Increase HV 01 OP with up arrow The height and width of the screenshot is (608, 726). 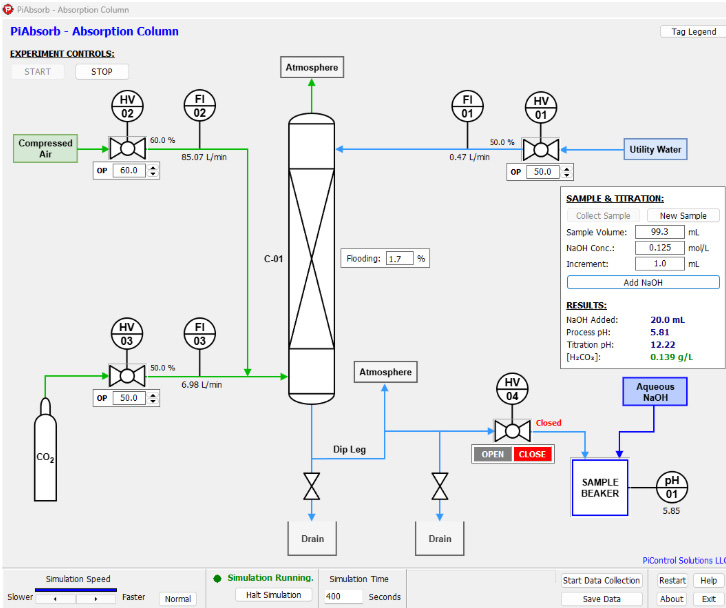[x=567, y=169]
